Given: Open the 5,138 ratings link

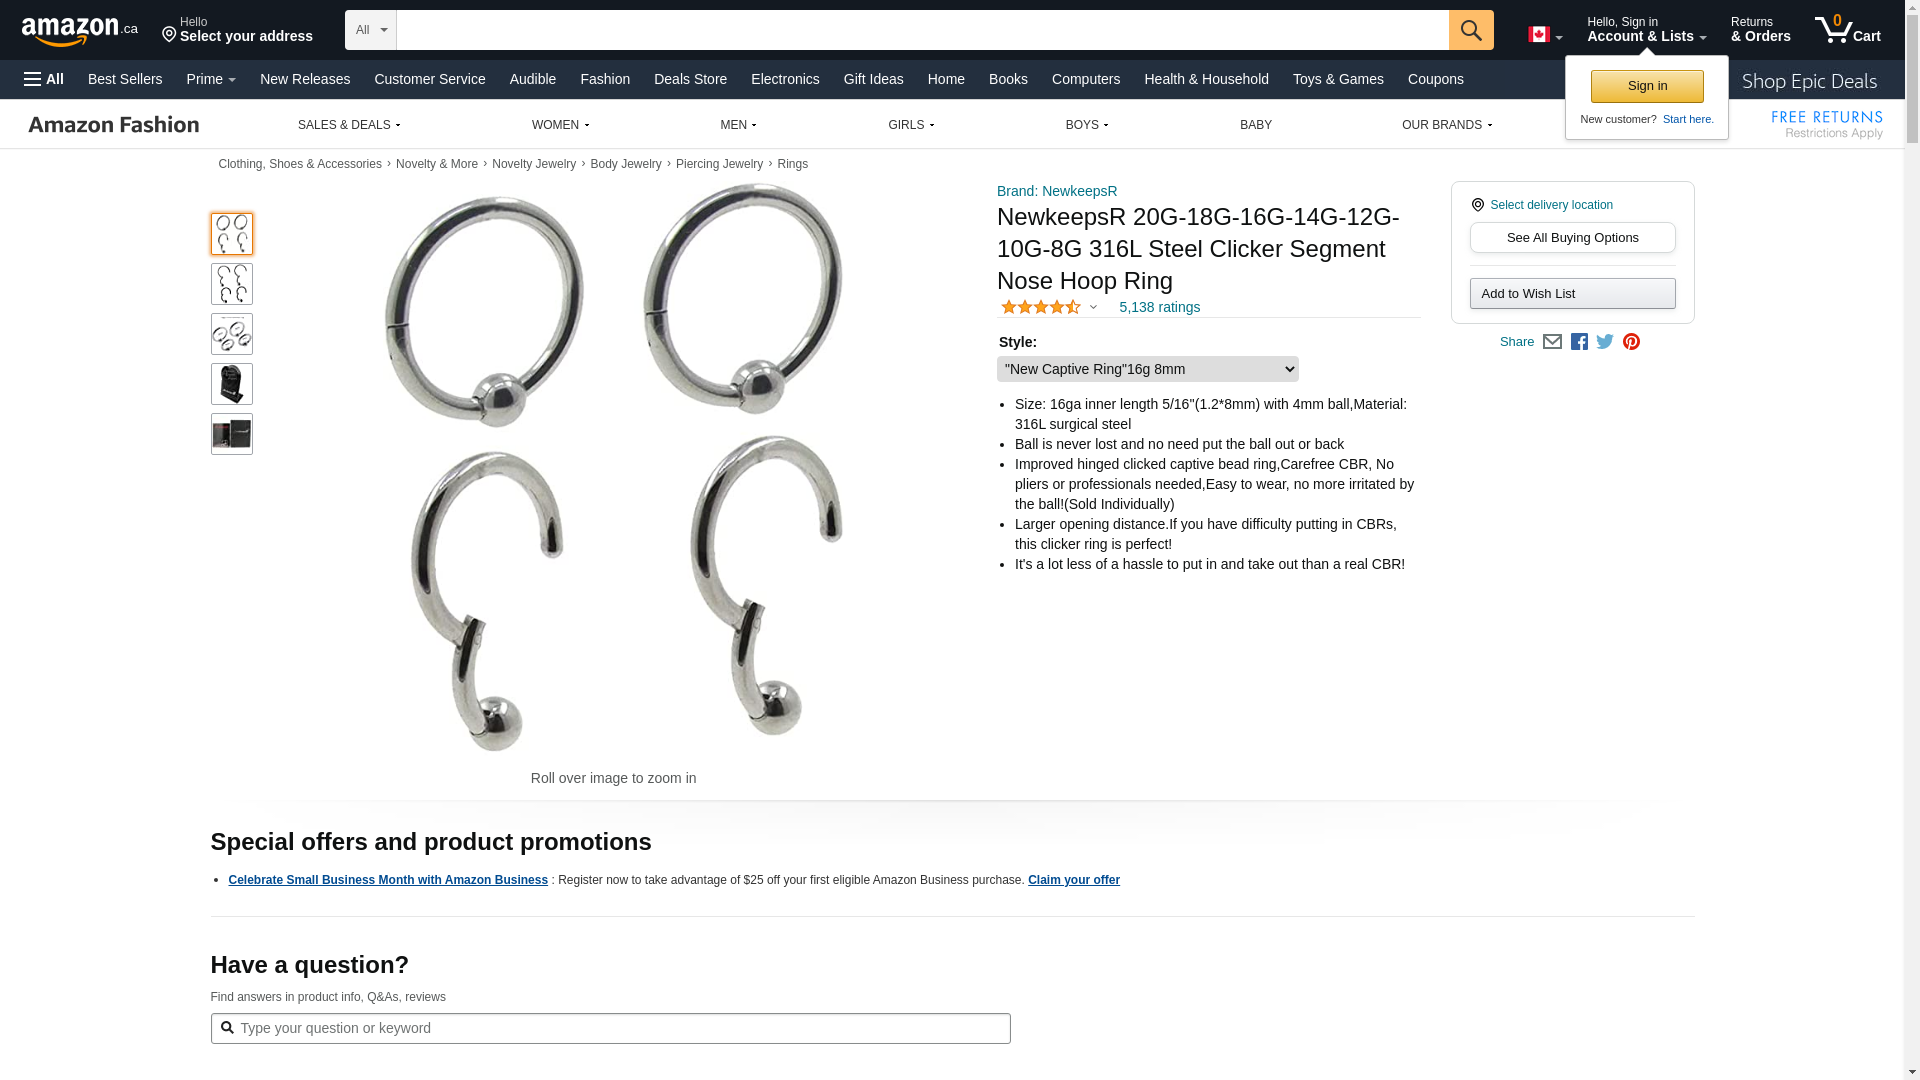Looking at the screenshot, I should [1159, 307].
